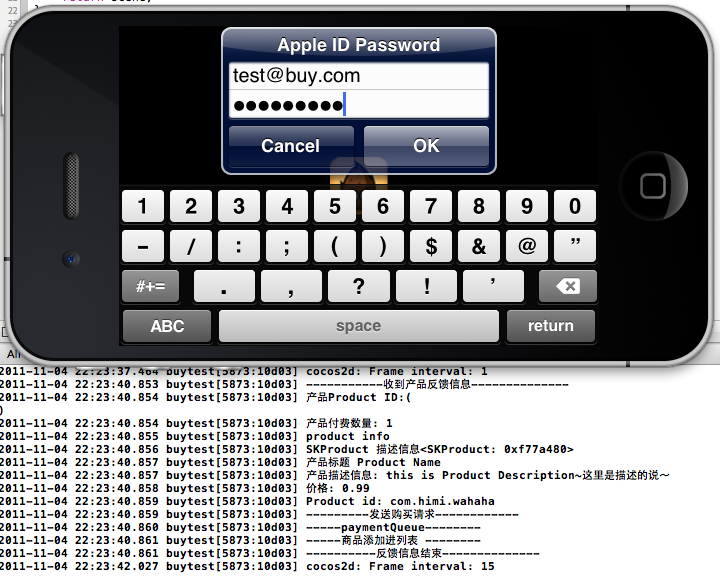720x581 pixels.
Task: Tap the 8 key
Action: [479, 206]
